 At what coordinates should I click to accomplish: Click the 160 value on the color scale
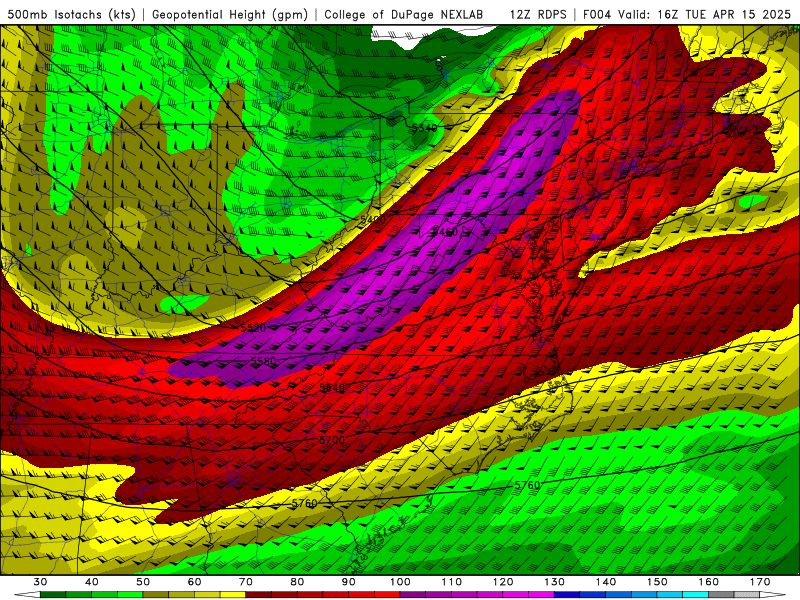pyautogui.click(x=709, y=582)
